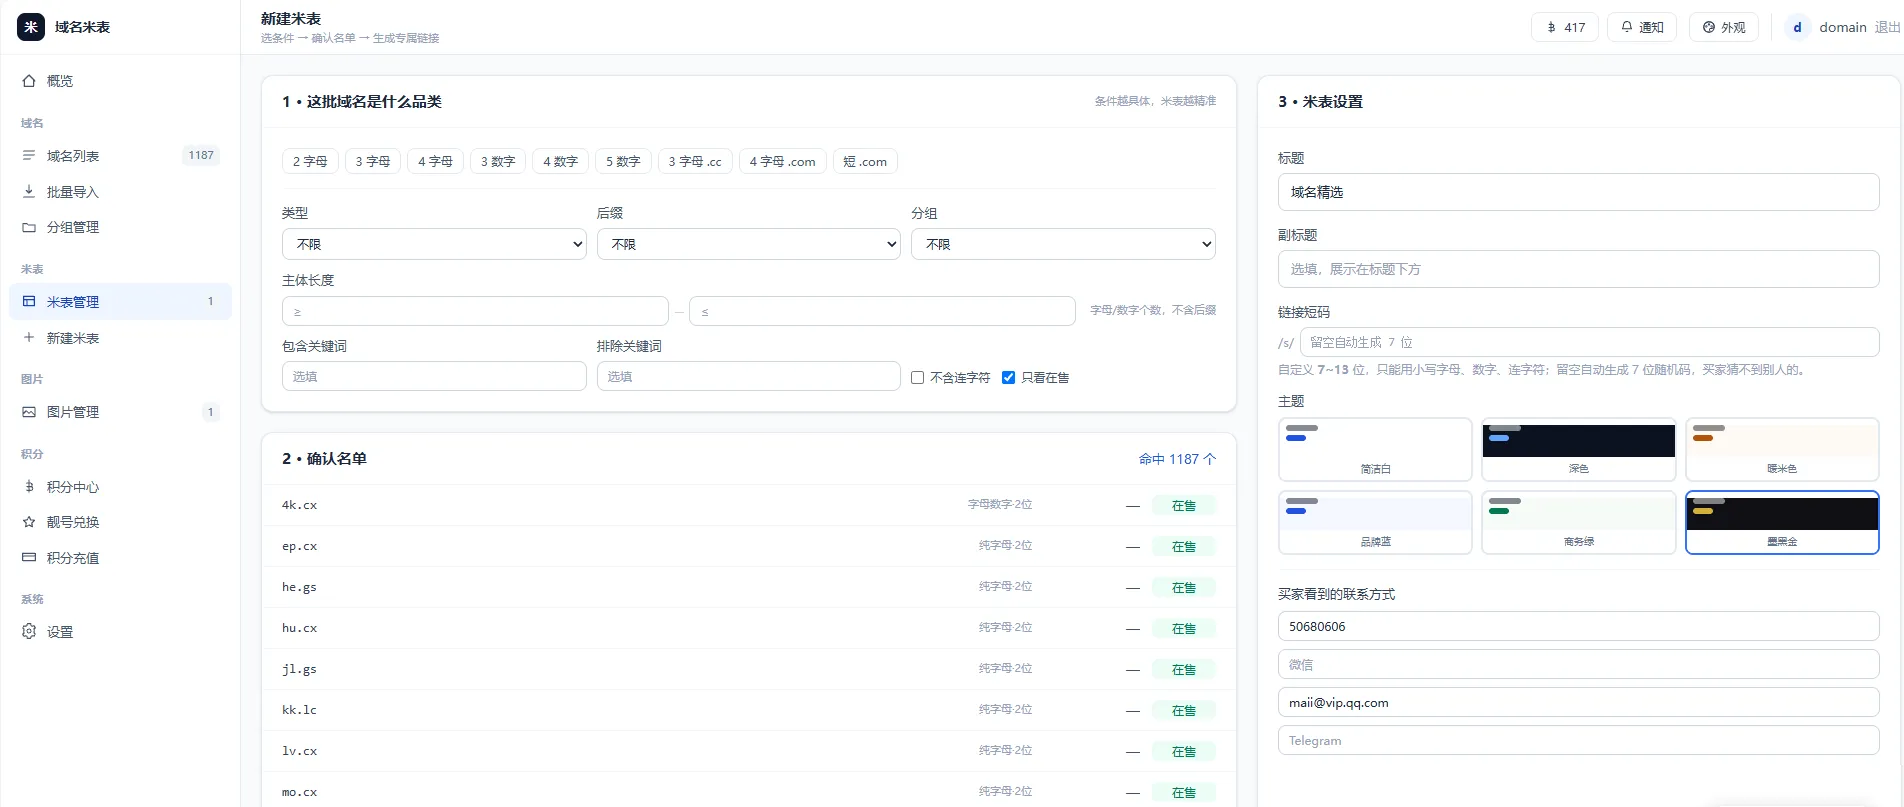The image size is (1904, 807).
Task: Click the 微信 contact field
Action: (1578, 664)
